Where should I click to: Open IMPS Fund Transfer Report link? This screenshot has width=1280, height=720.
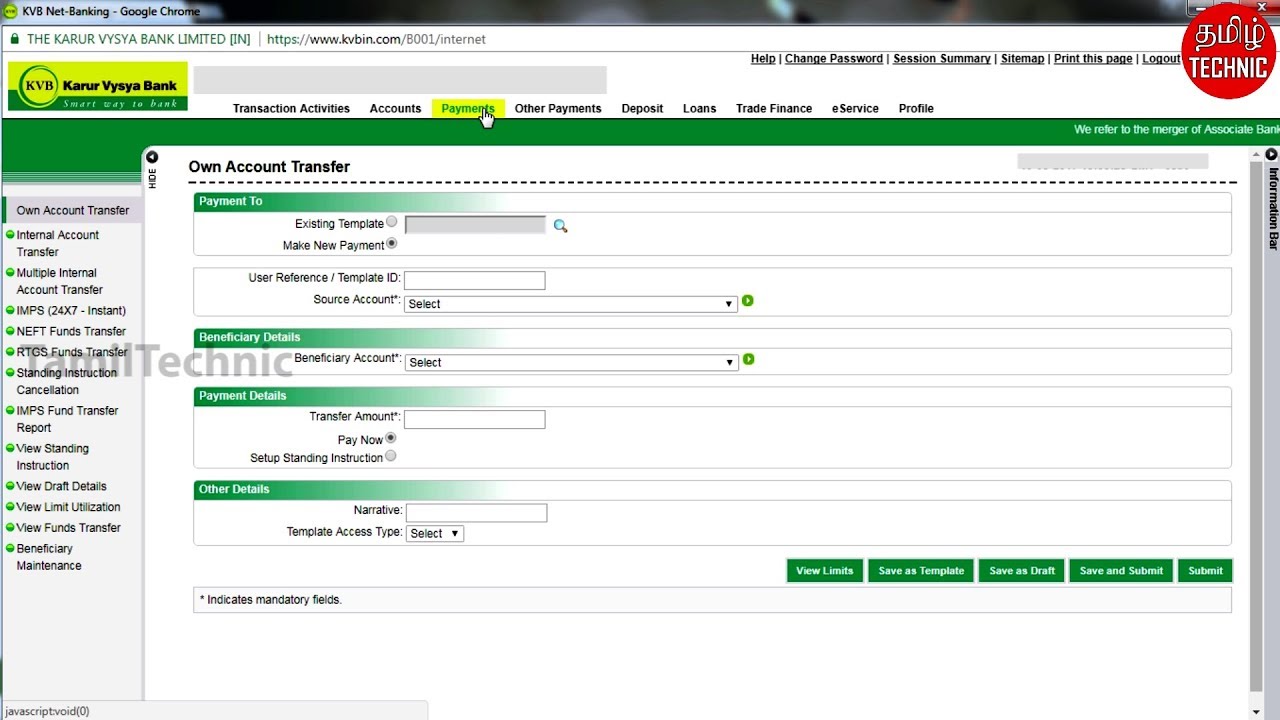67,419
